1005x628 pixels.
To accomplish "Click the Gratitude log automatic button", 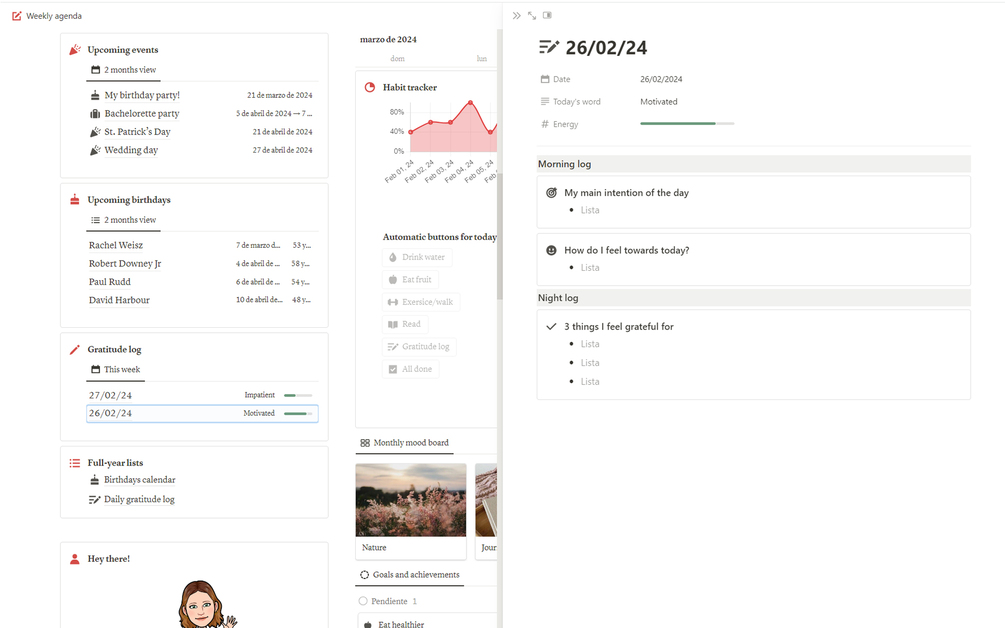I will pyautogui.click(x=419, y=347).
